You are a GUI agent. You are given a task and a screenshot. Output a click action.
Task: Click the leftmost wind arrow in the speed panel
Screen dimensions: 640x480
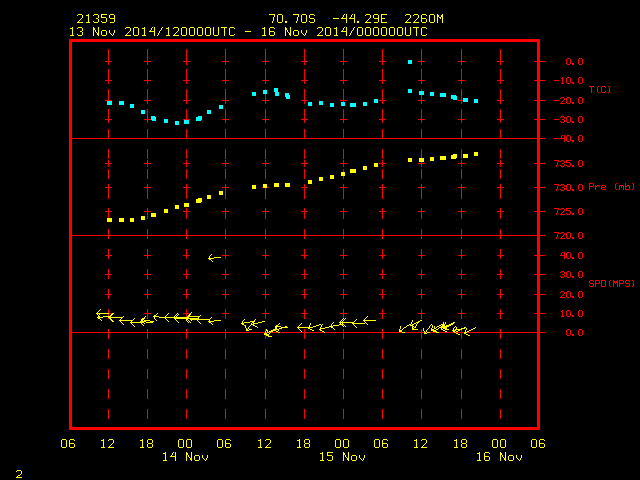pos(102,315)
